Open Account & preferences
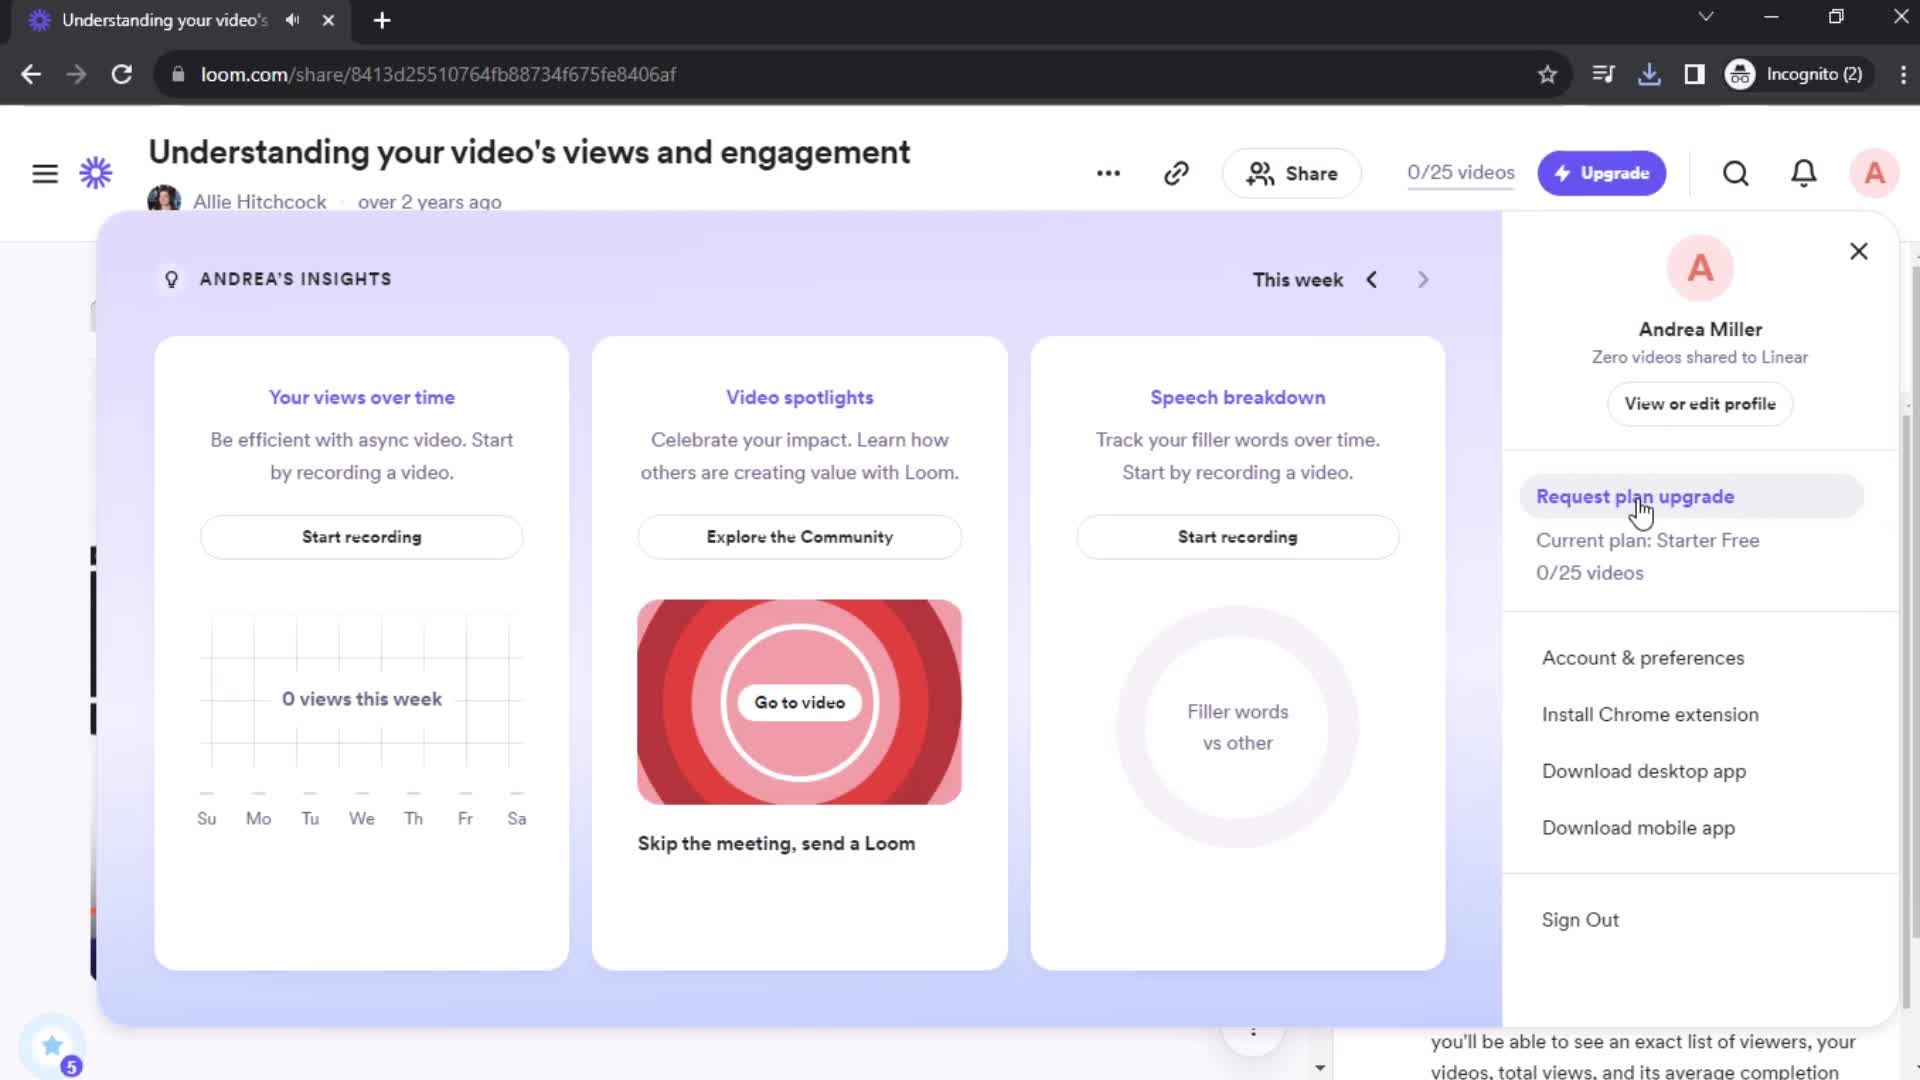 tap(1642, 658)
